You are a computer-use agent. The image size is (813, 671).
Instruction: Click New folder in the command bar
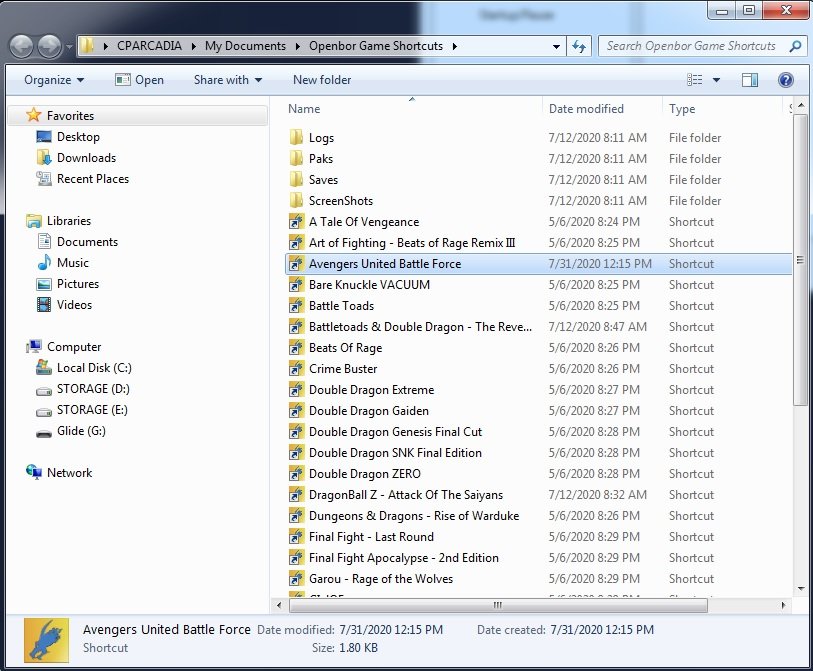(322, 80)
